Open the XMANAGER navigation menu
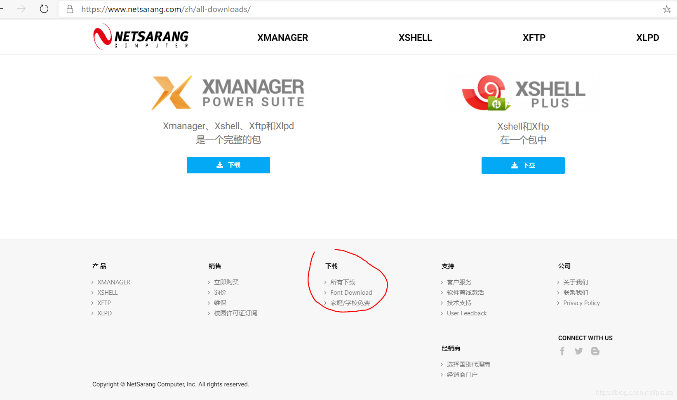The image size is (677, 400). tap(282, 38)
